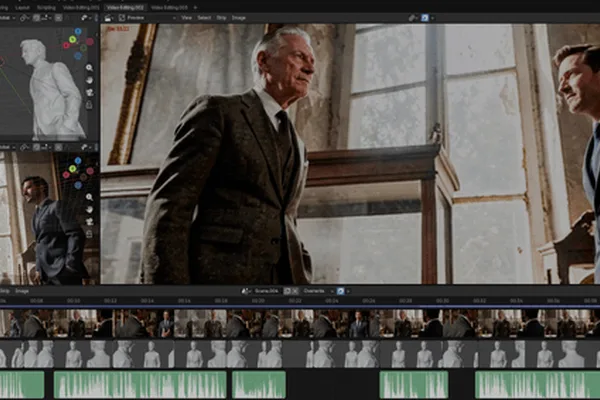Toggle proportional editing in the lower viewport header
This screenshot has height=400, width=600.
click(58, 147)
